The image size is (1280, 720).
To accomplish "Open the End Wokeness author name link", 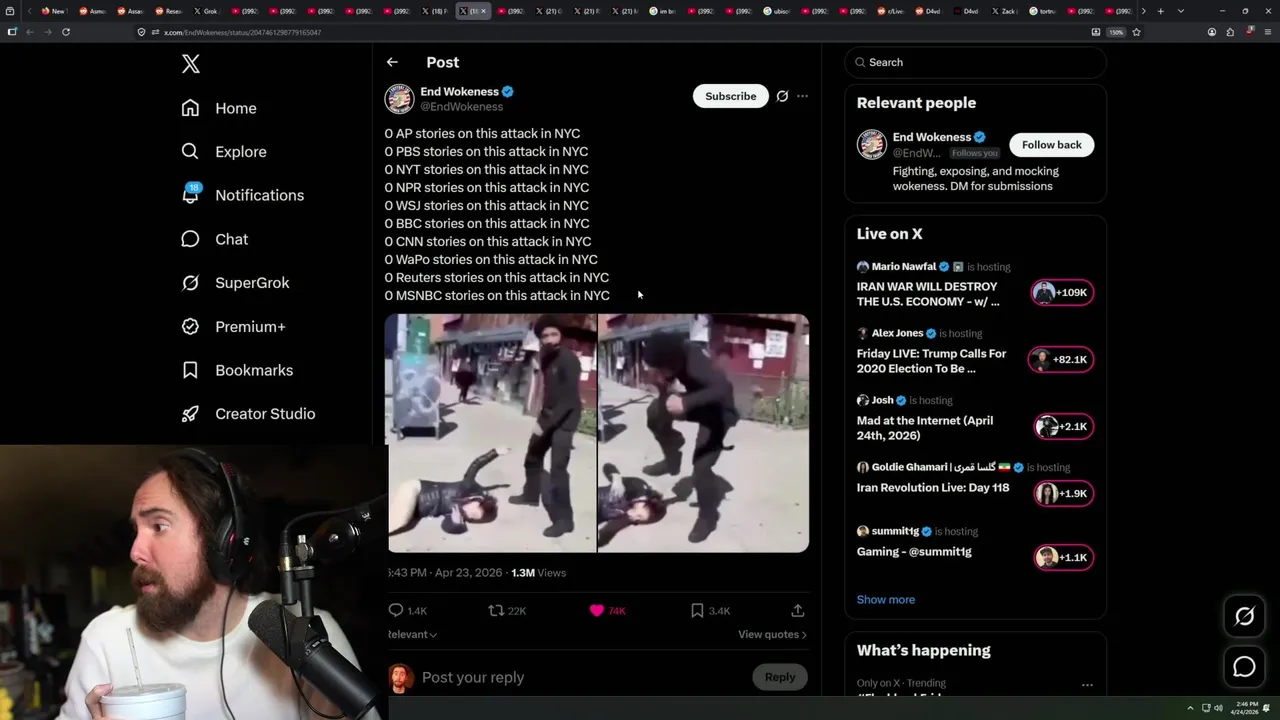I will (459, 91).
